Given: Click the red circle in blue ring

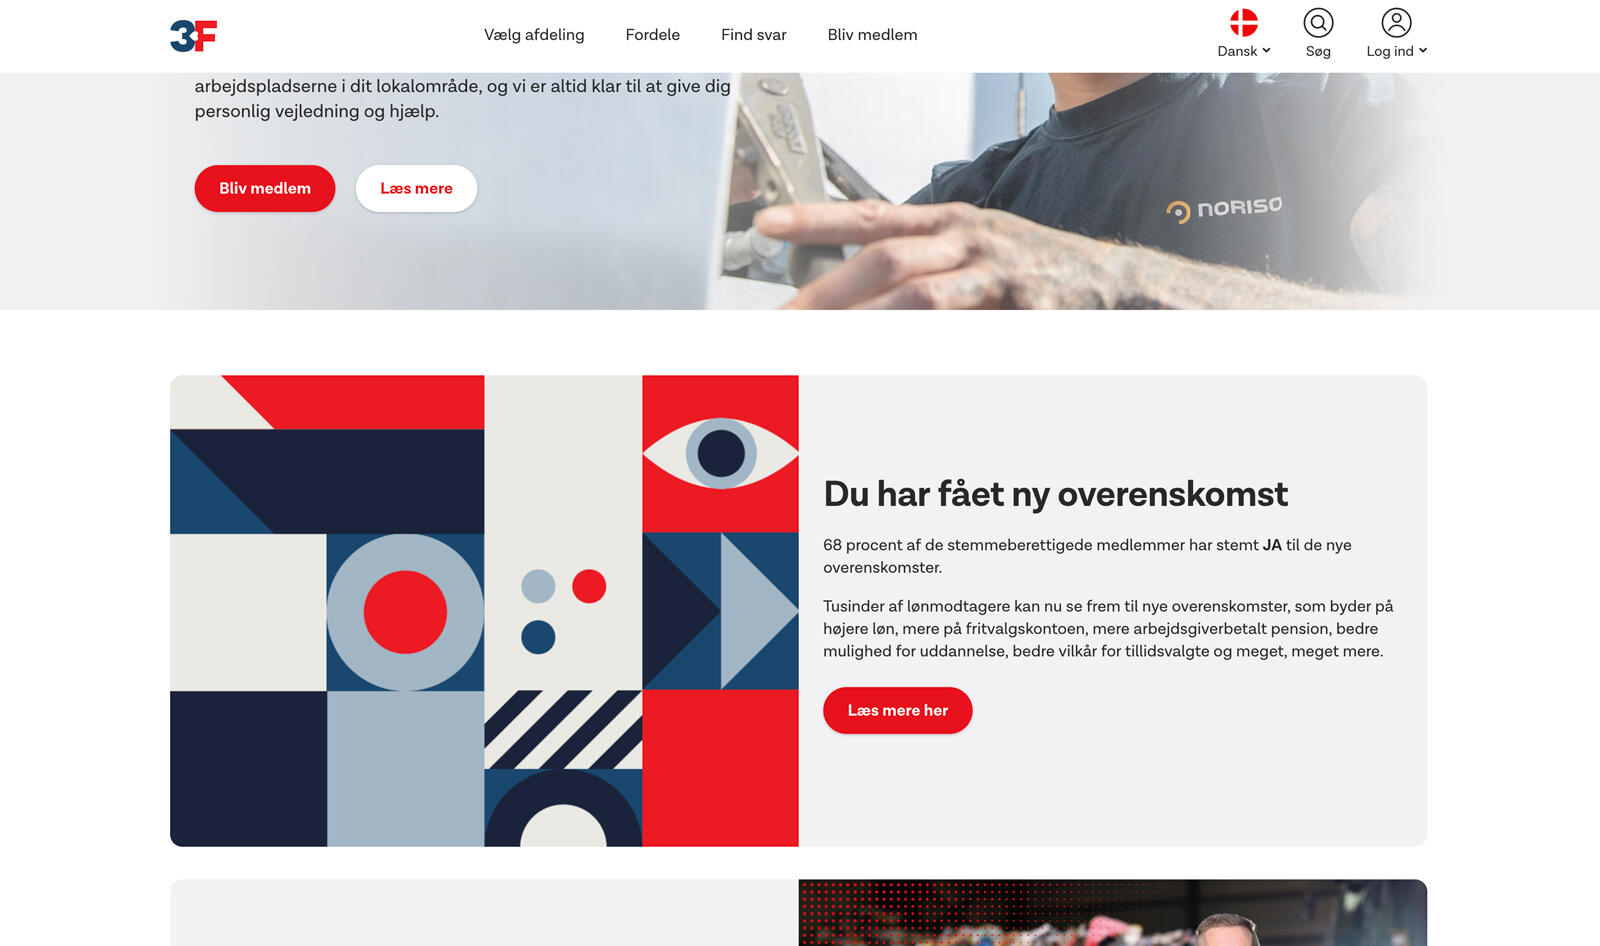Looking at the screenshot, I should (405, 612).
